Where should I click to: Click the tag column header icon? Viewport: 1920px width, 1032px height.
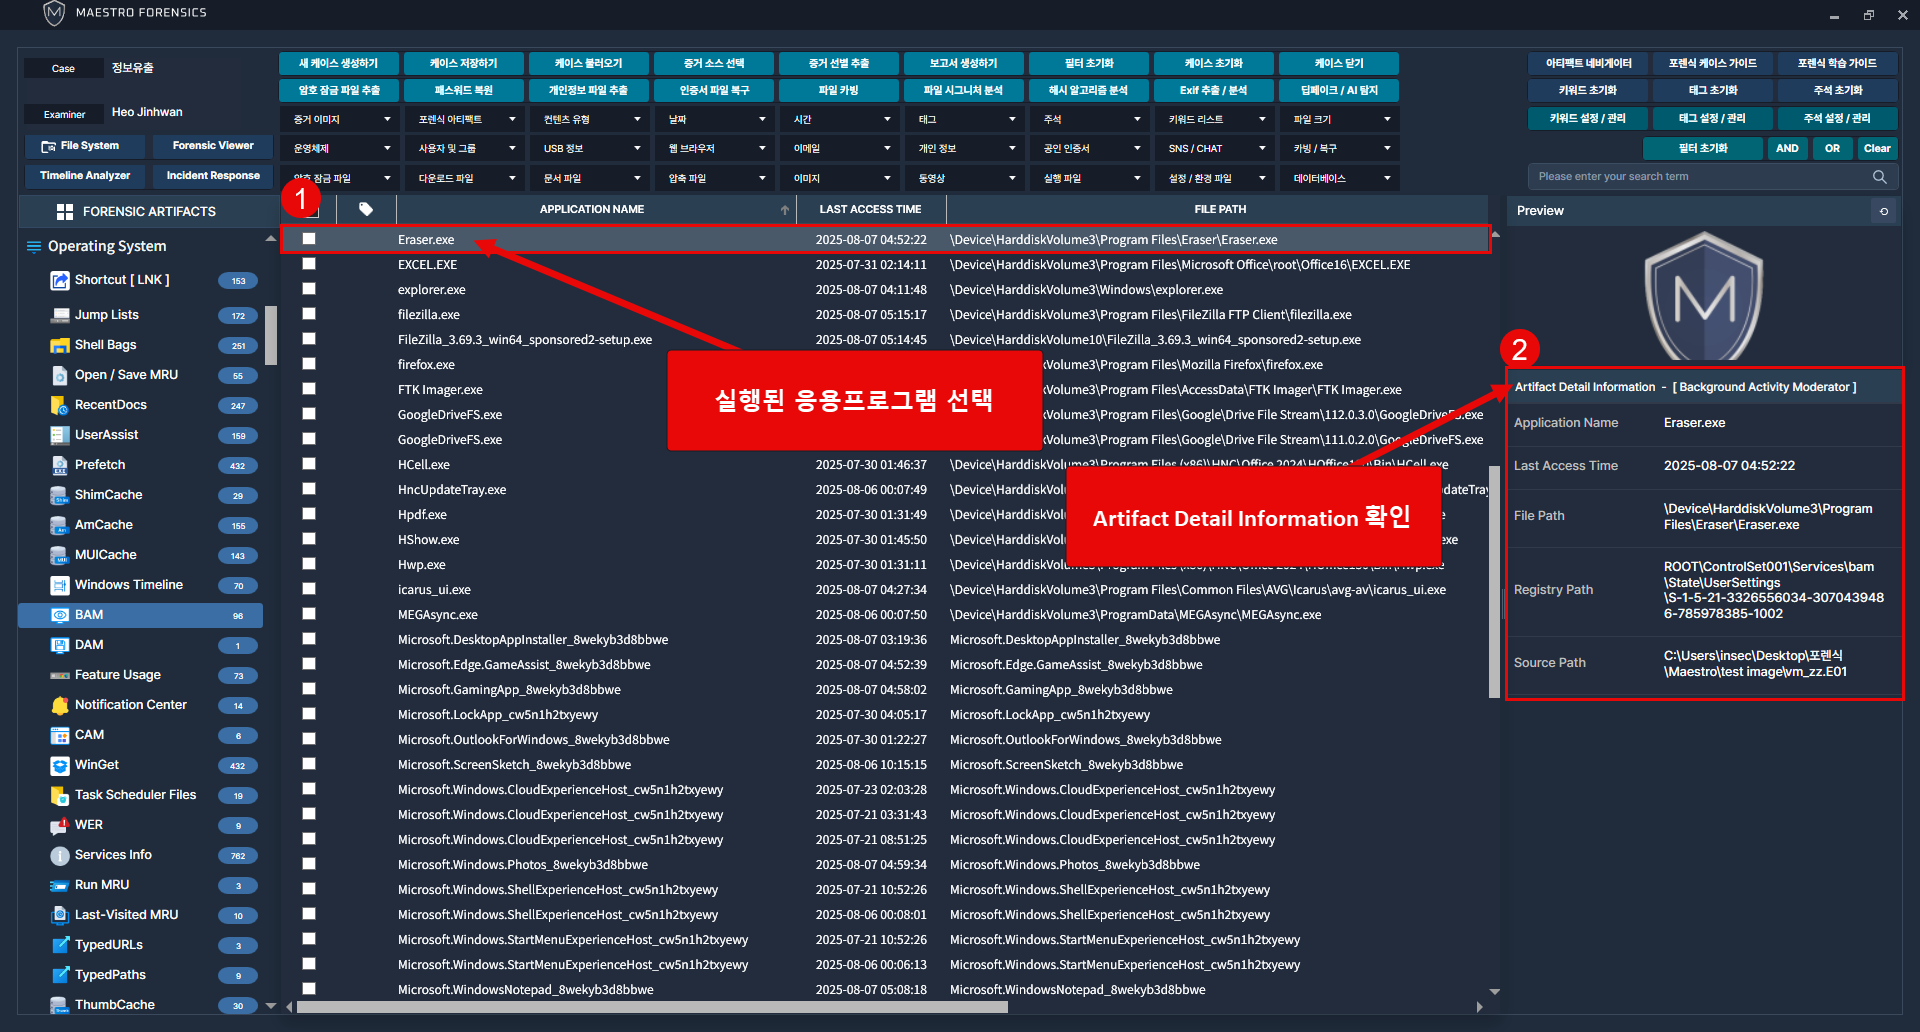366,210
